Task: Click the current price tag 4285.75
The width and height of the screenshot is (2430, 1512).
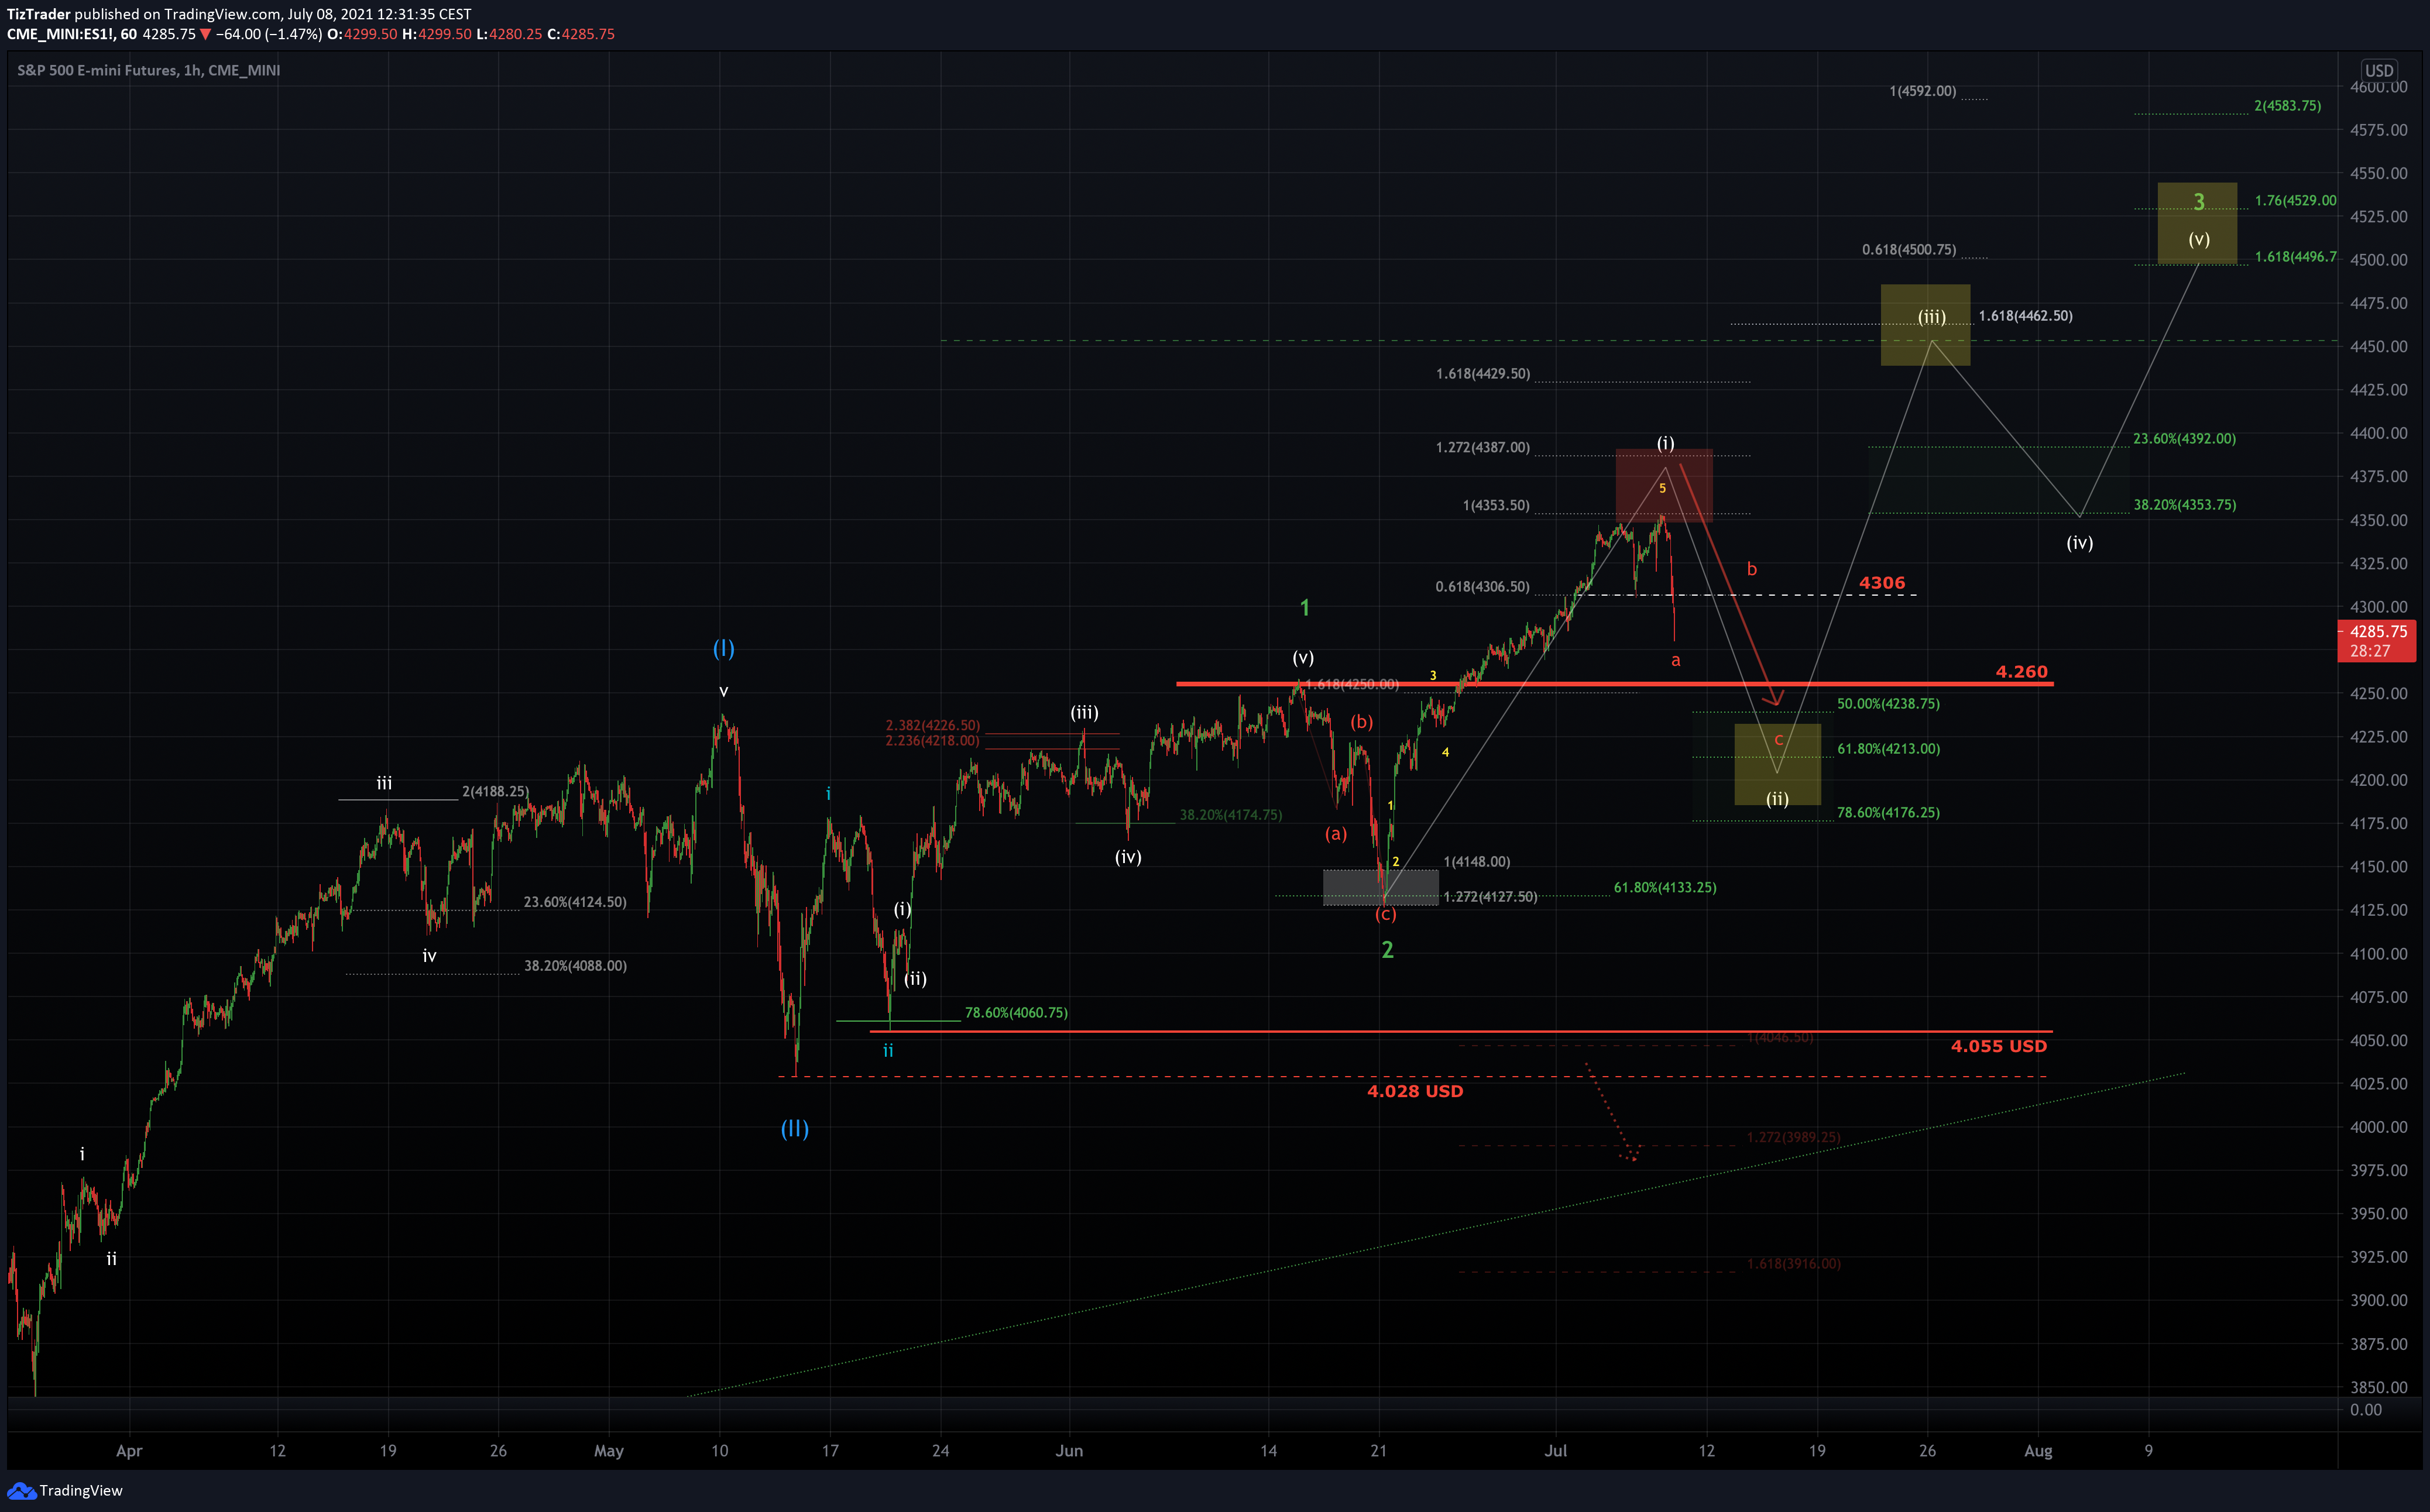Action: (x=2376, y=641)
